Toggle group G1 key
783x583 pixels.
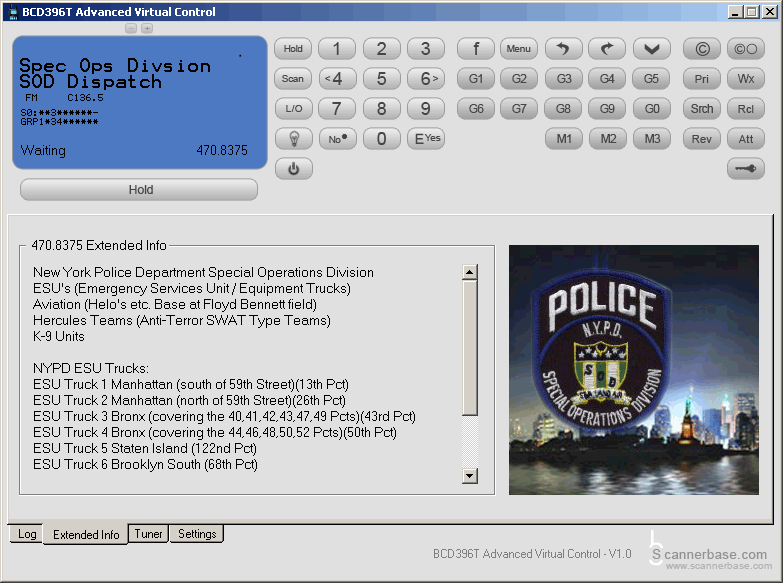tap(475, 78)
